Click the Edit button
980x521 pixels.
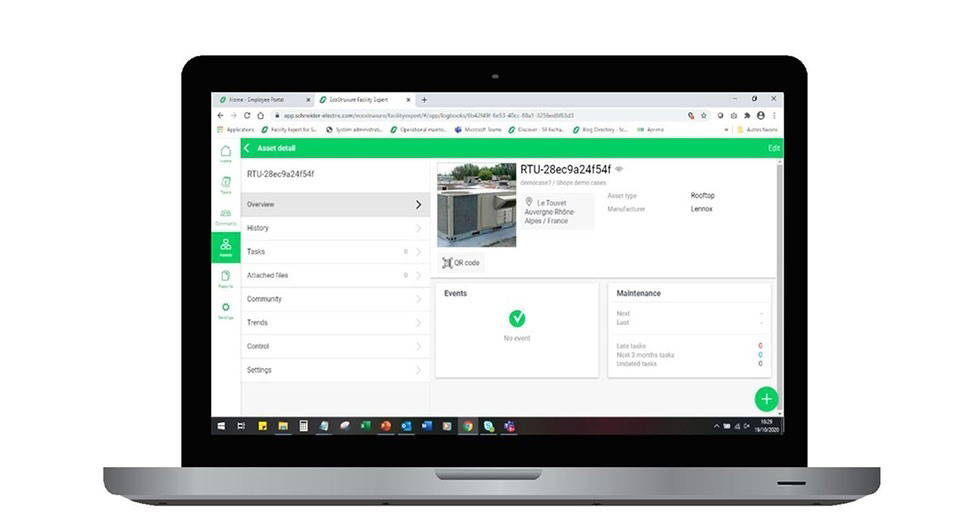tap(773, 148)
